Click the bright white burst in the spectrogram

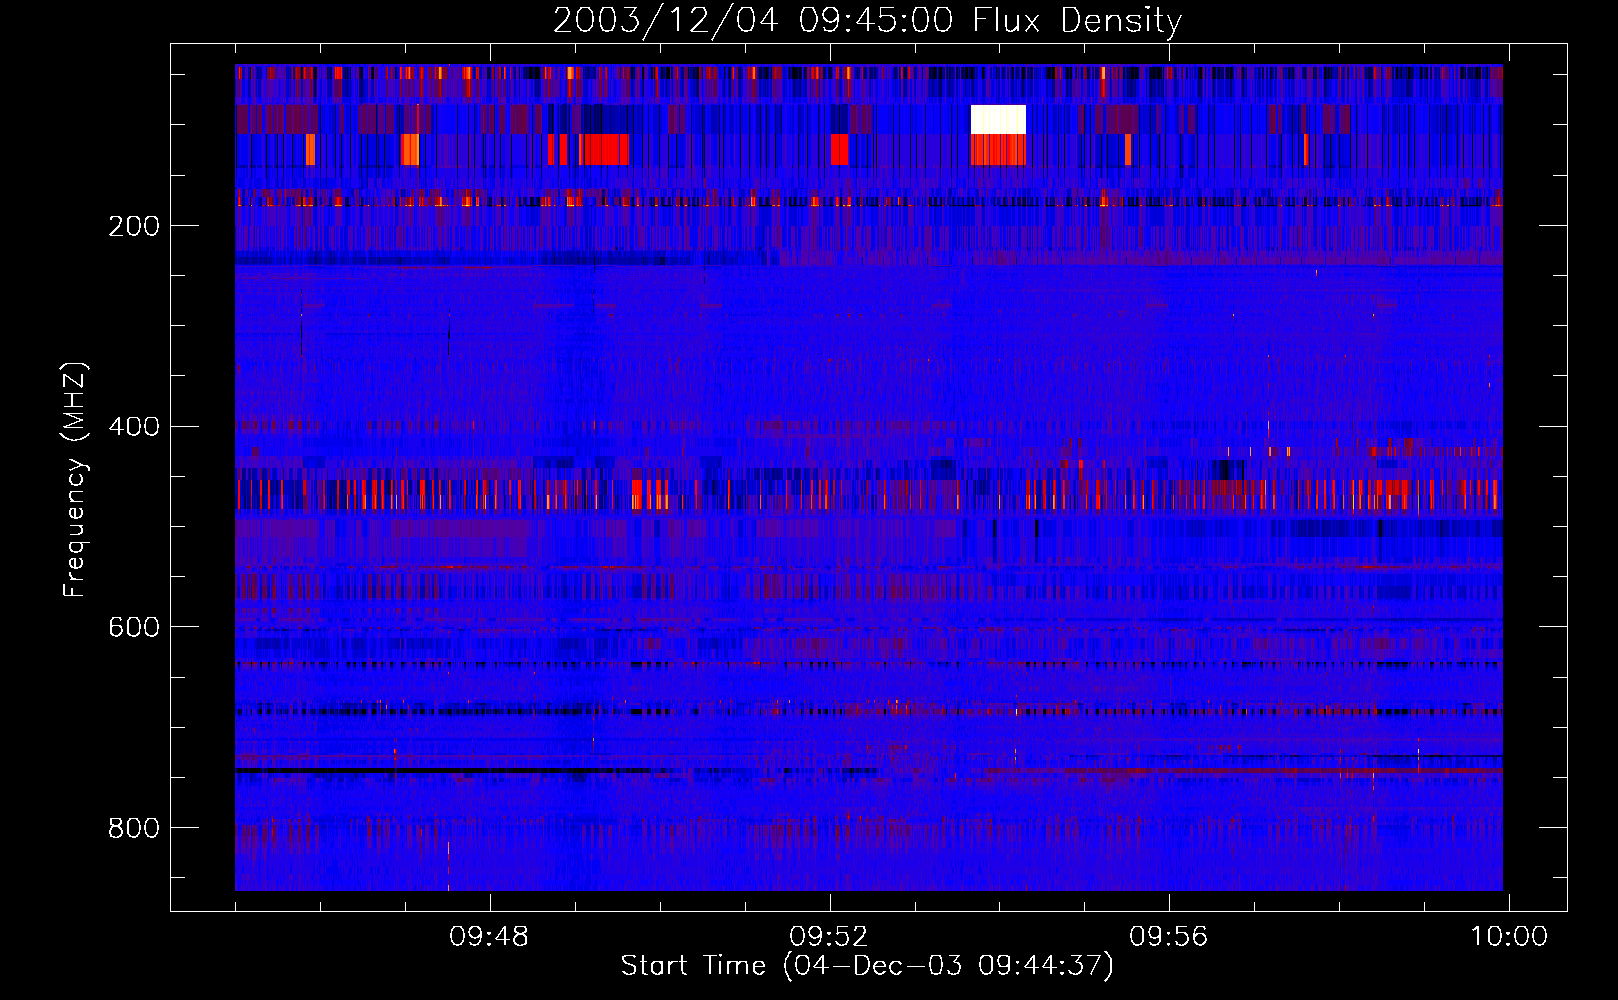[x=998, y=119]
